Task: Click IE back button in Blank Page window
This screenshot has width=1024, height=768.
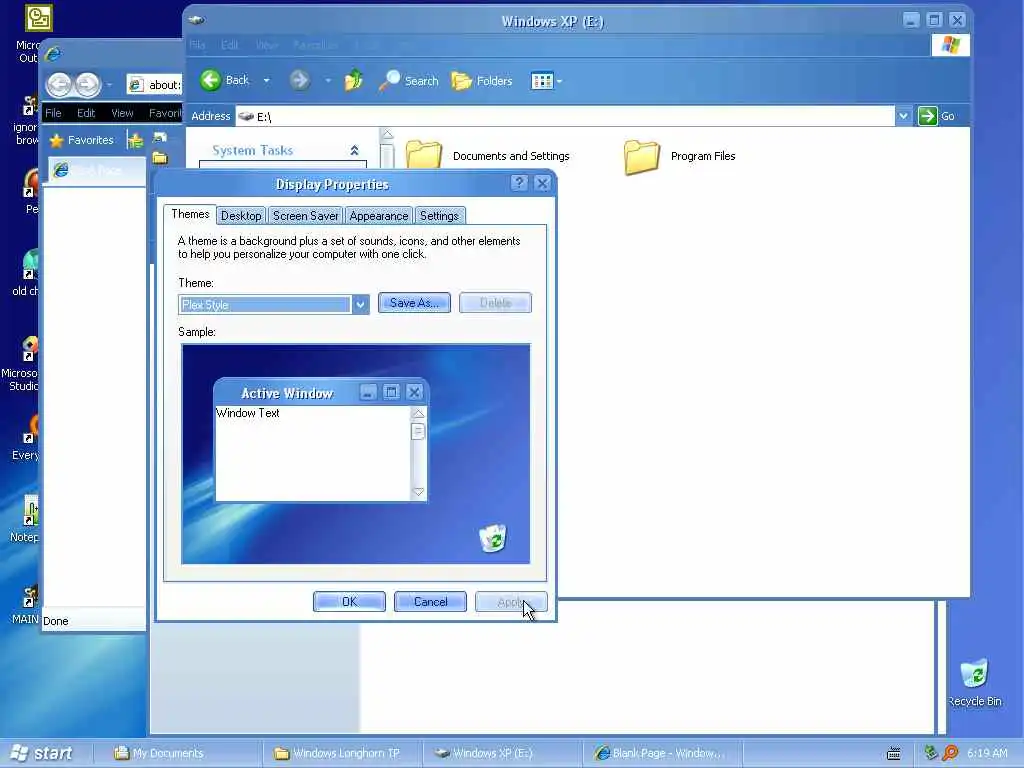Action: coord(59,84)
